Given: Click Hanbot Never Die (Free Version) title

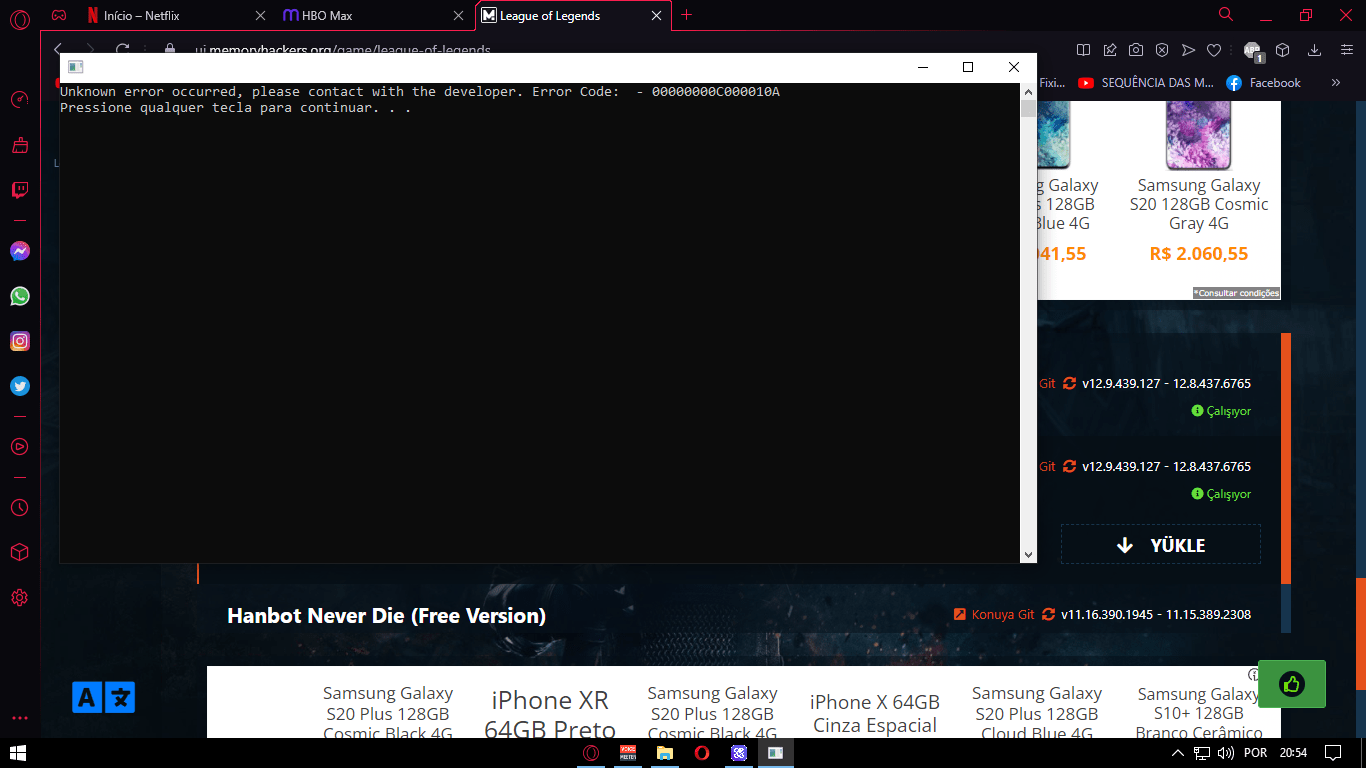Looking at the screenshot, I should coord(387,616).
